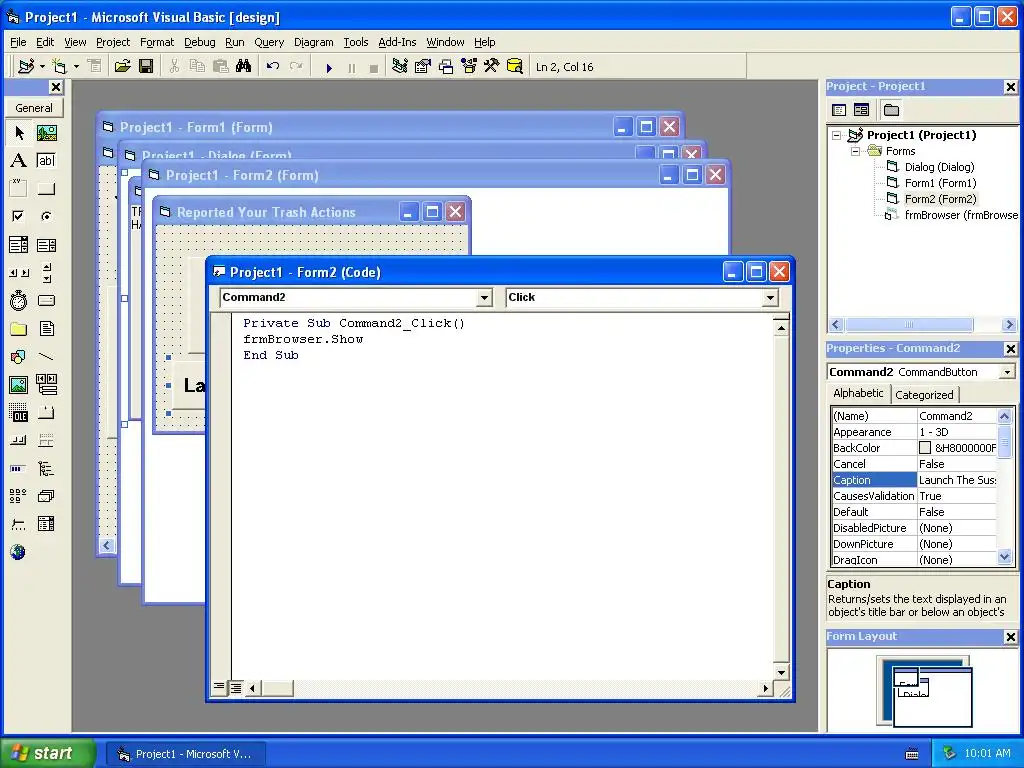The image size is (1024, 768).
Task: Select the Pointer tool in the toolbox
Action: (18, 133)
